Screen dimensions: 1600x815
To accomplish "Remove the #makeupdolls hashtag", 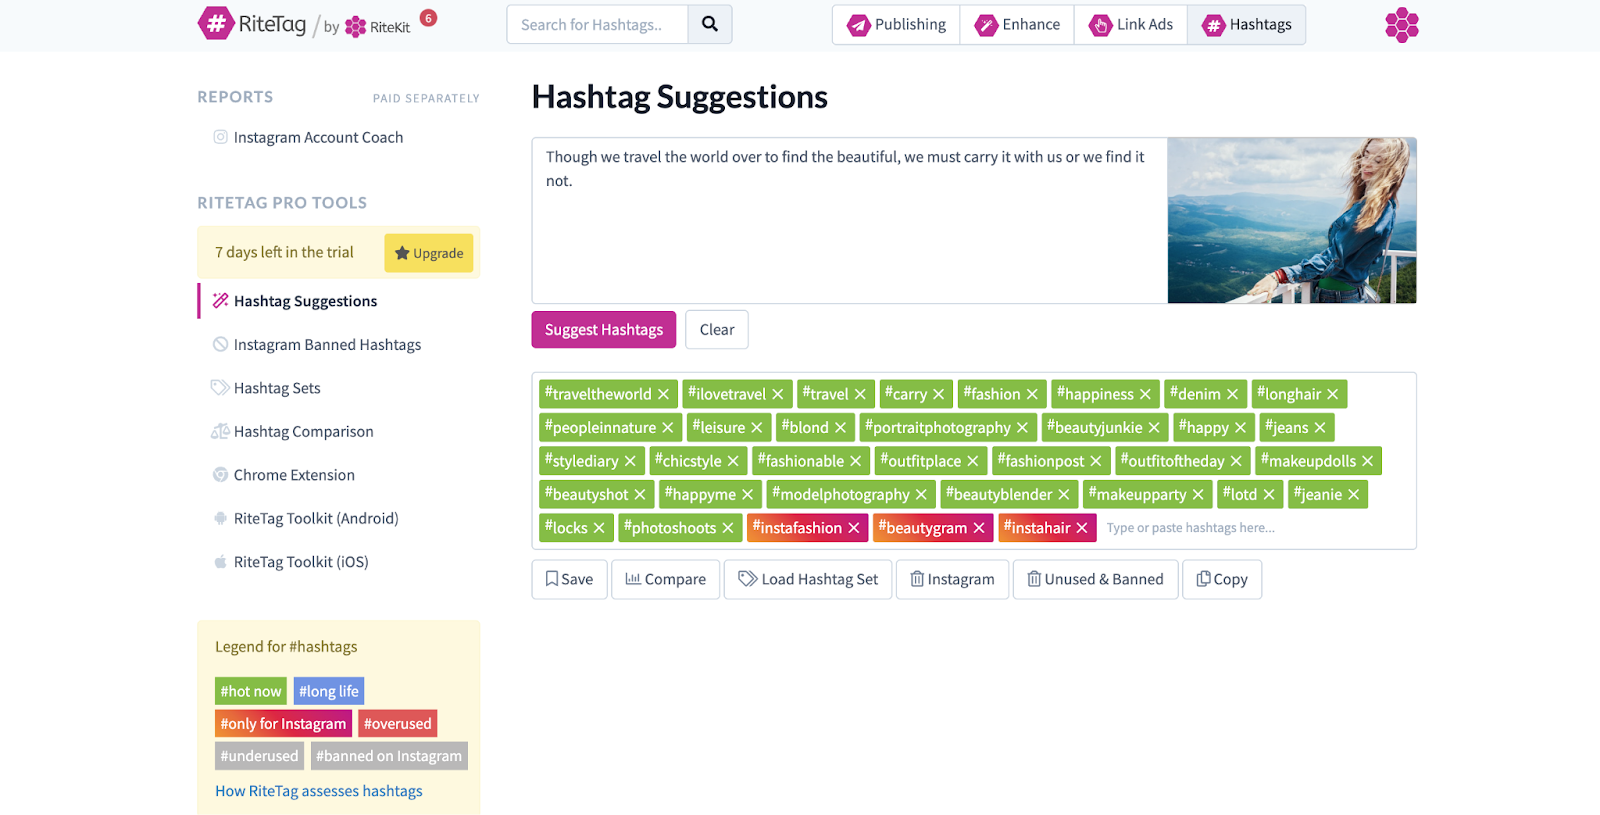I will tap(1367, 461).
